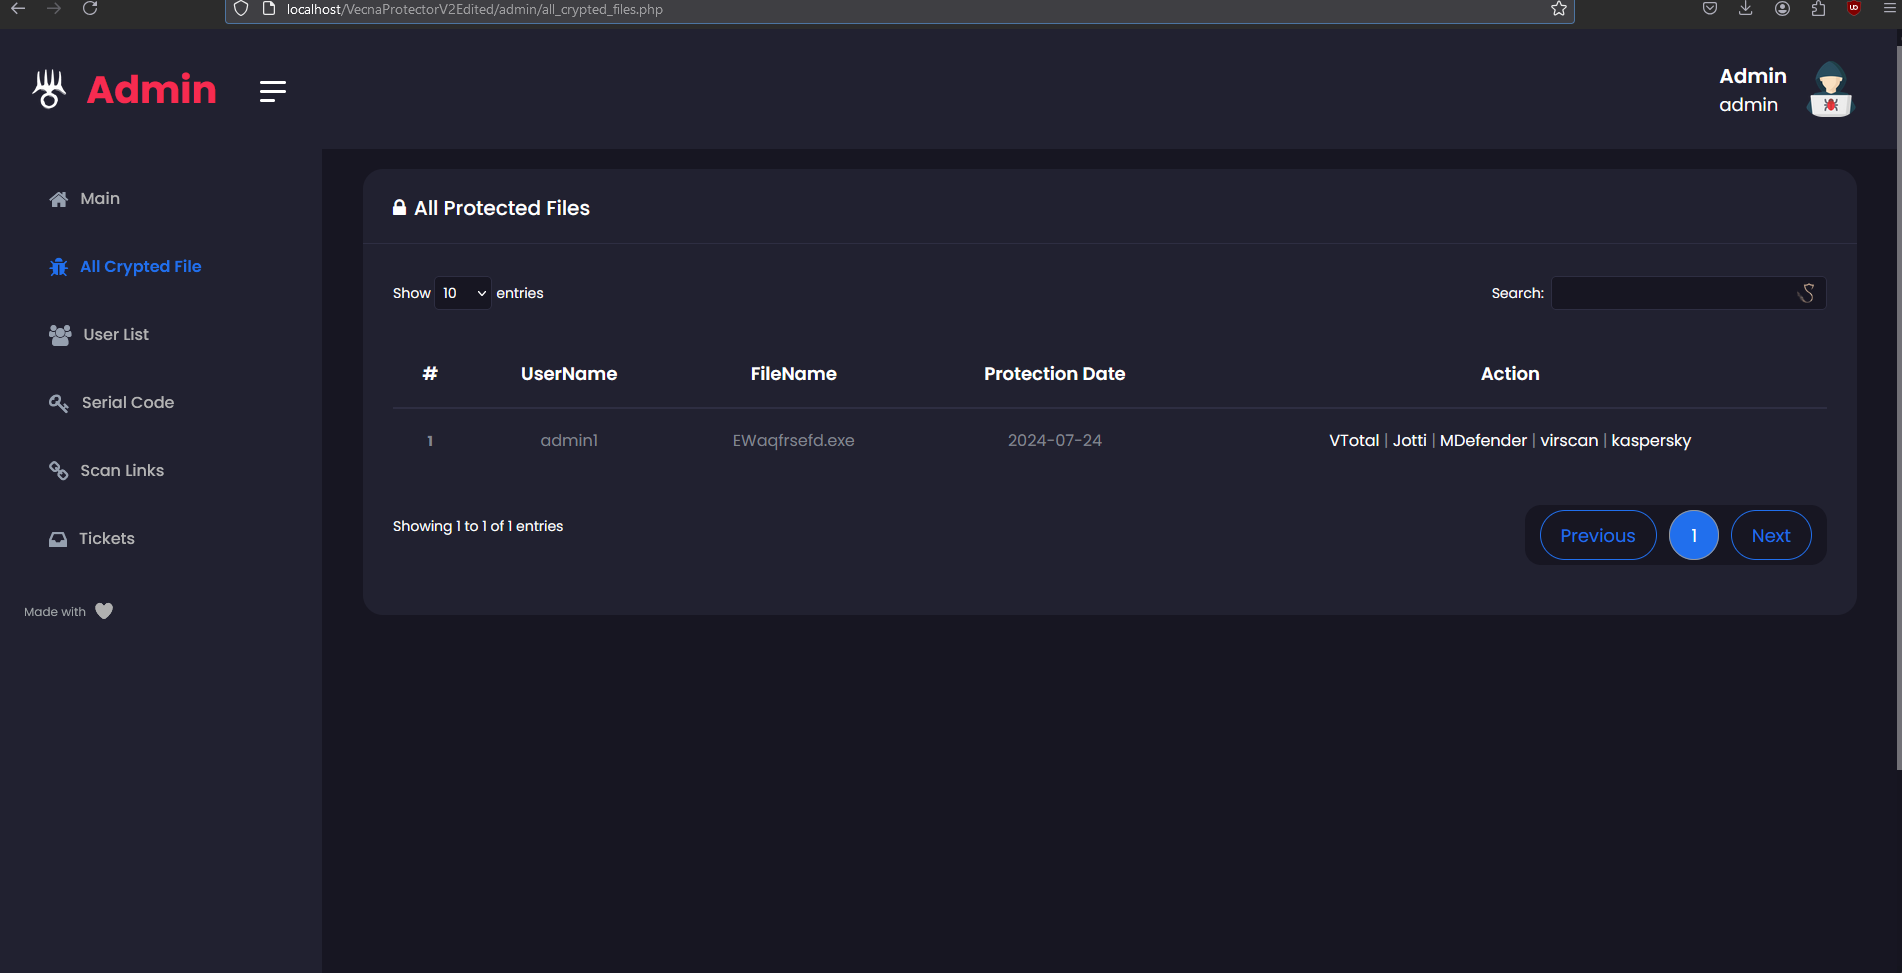Screen dimensions: 1902x973
Task: Select page 1 pagination button
Action: pyautogui.click(x=1694, y=536)
